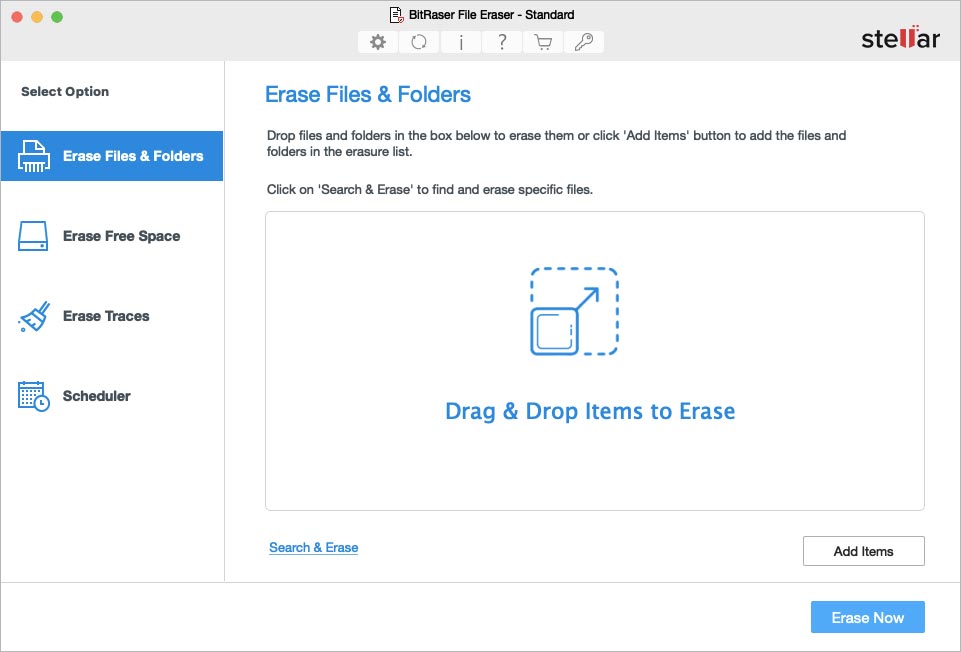The image size is (961, 652).
Task: Click the broom icon for Erase Traces
Action: tap(34, 316)
